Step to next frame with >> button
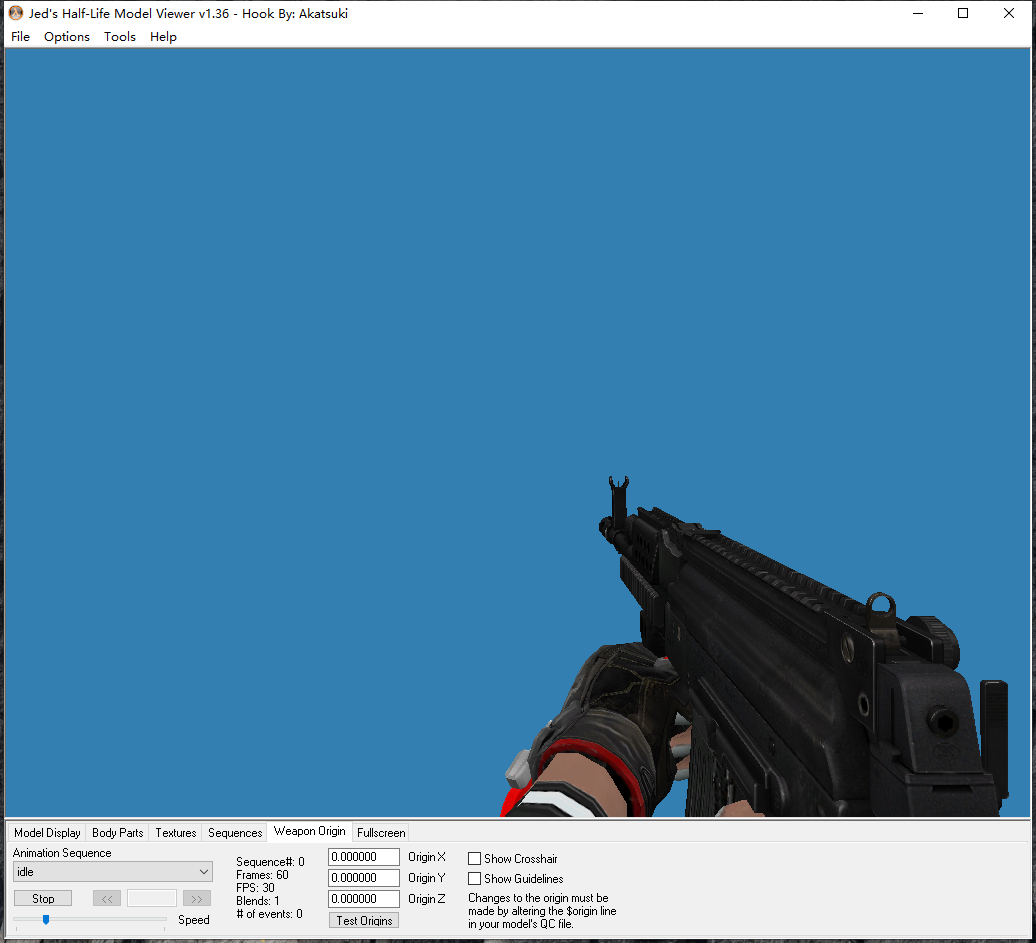 [x=197, y=899]
